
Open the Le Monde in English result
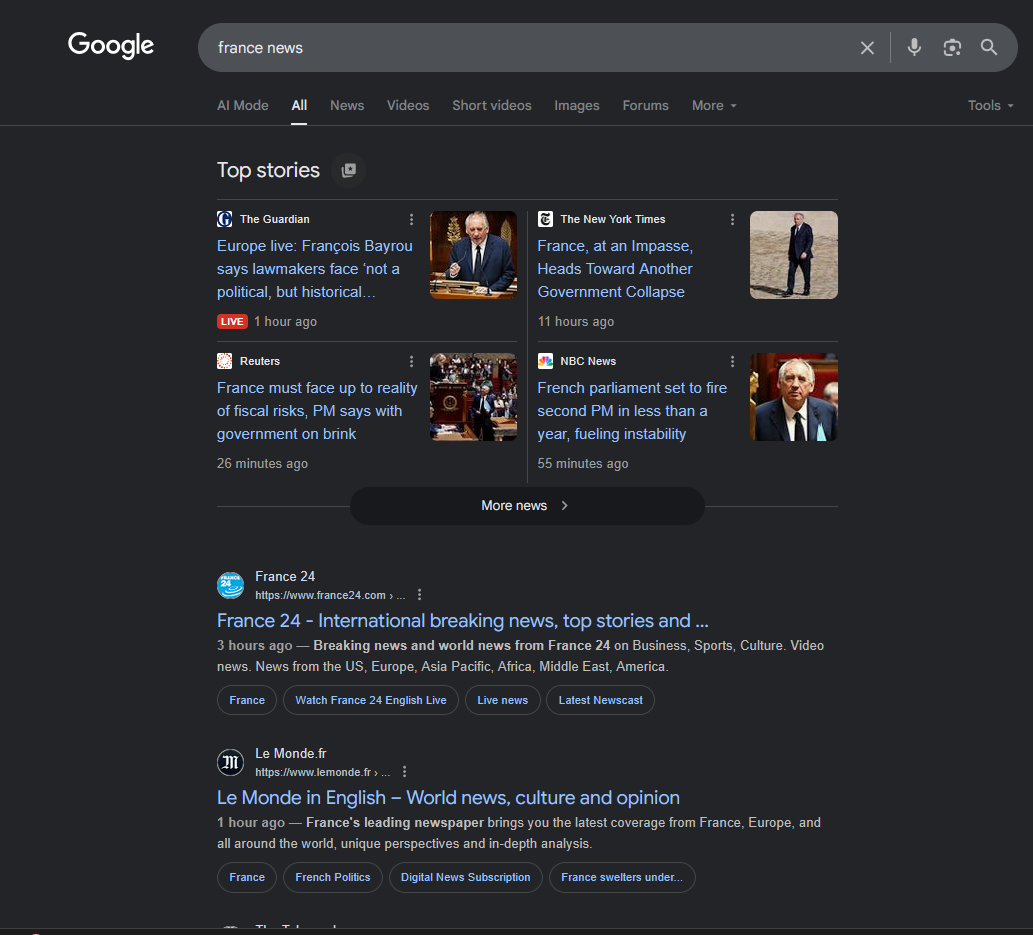pyautogui.click(x=448, y=797)
